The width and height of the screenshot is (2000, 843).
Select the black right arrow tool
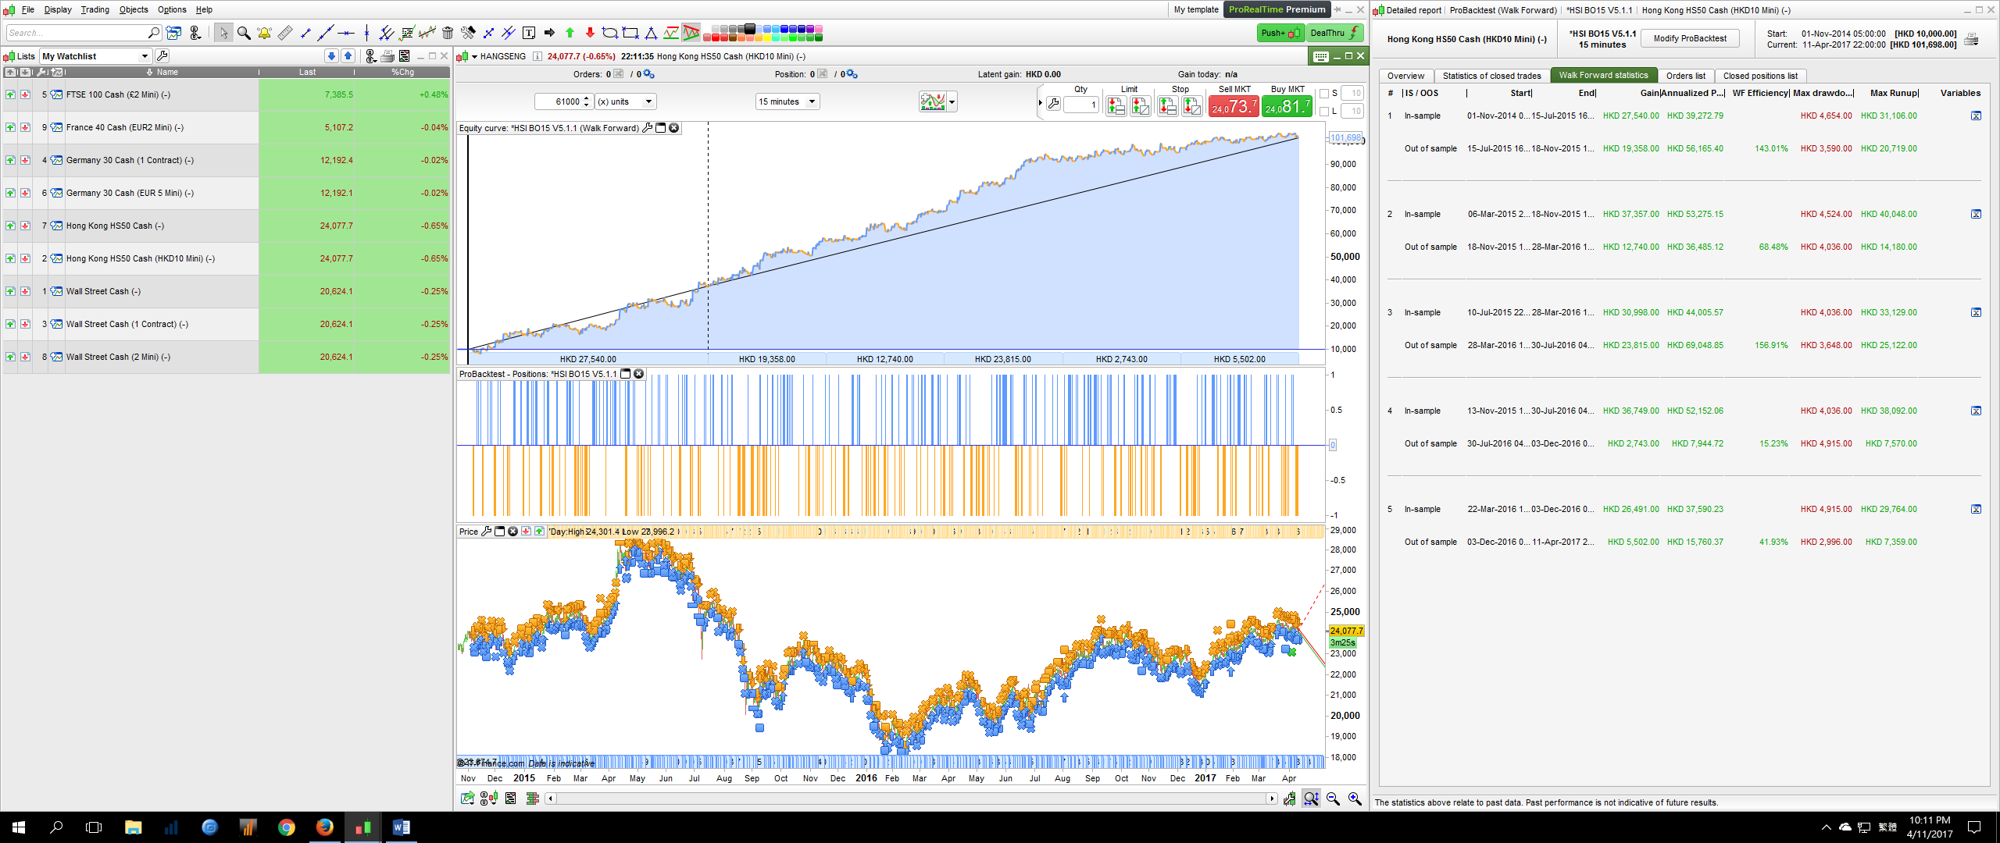549,33
